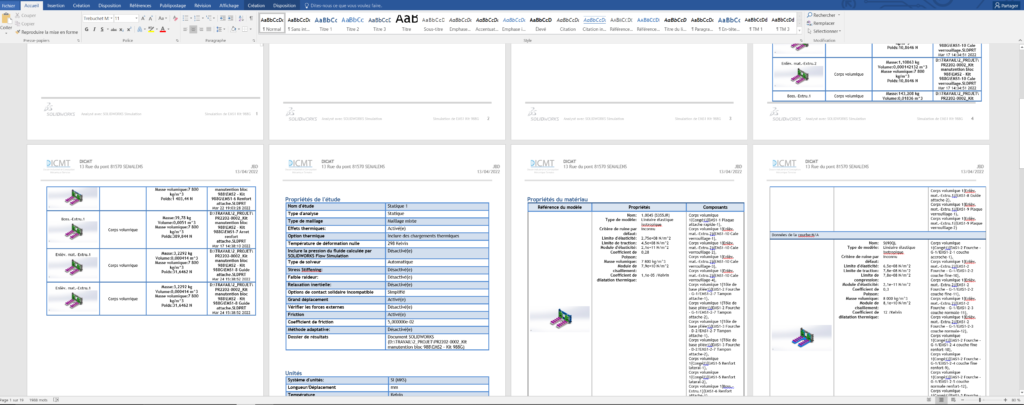Open the Fichier tab
The image size is (1024, 405).
pos(8,5)
